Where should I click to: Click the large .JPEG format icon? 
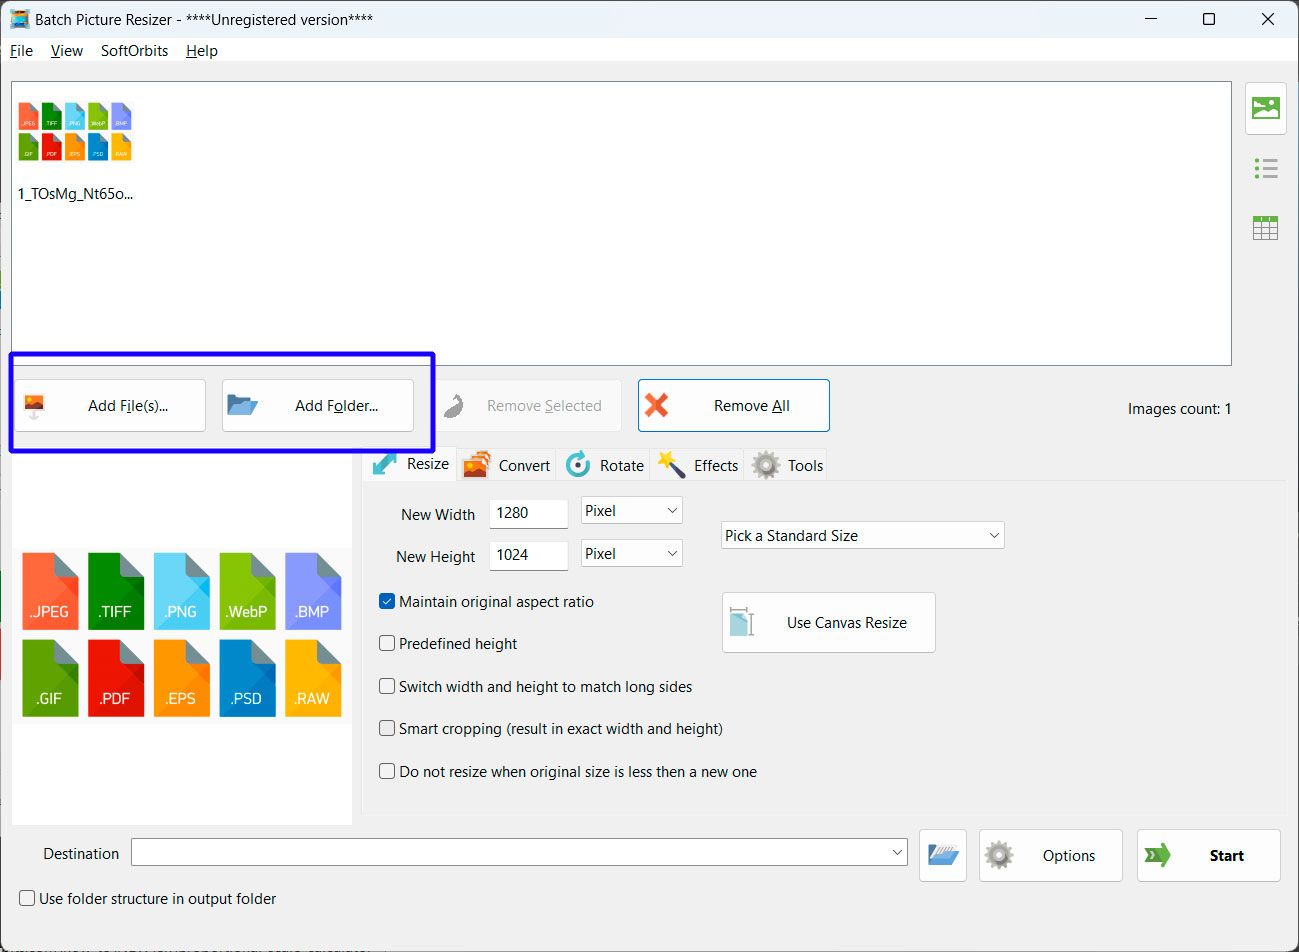pyautogui.click(x=50, y=591)
